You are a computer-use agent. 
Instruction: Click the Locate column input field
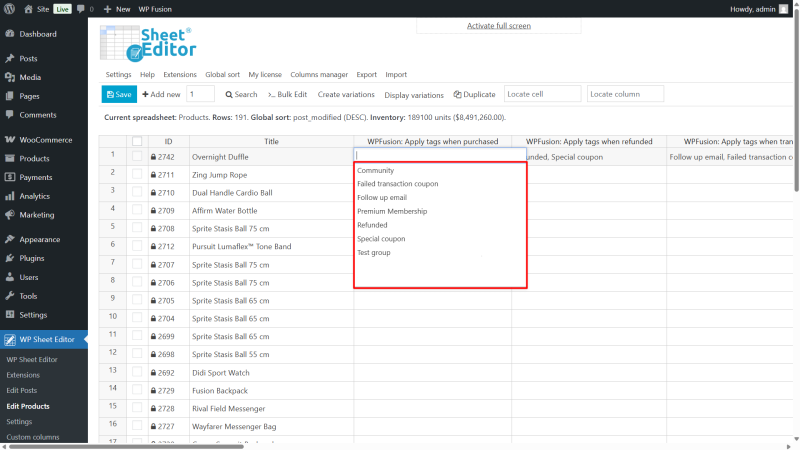click(x=626, y=94)
